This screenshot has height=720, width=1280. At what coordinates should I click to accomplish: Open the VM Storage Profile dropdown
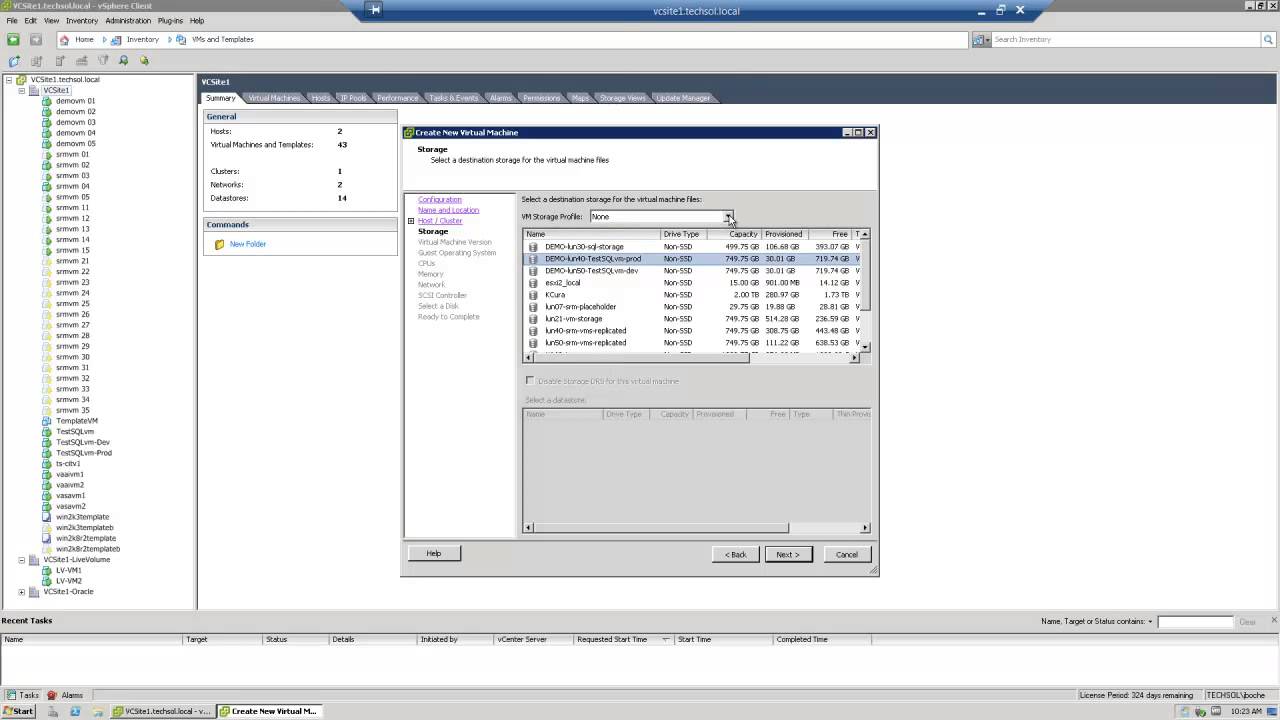click(728, 217)
